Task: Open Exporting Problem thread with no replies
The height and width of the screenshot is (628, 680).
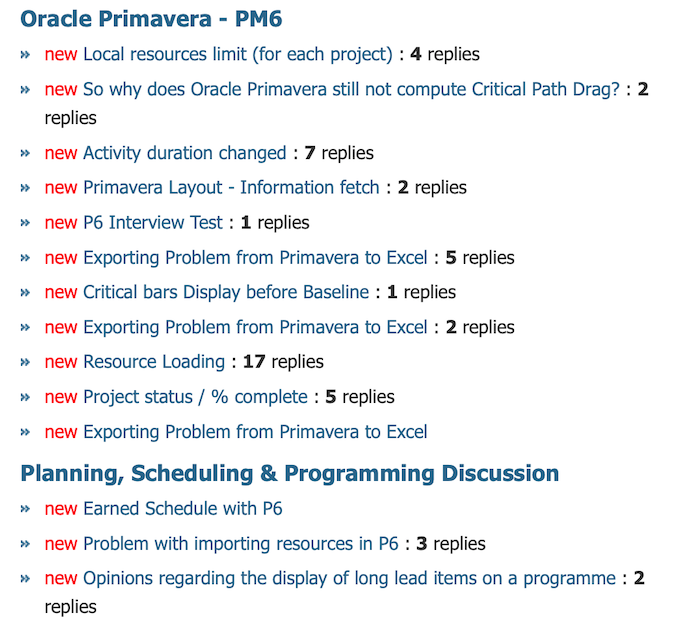Action: [255, 432]
